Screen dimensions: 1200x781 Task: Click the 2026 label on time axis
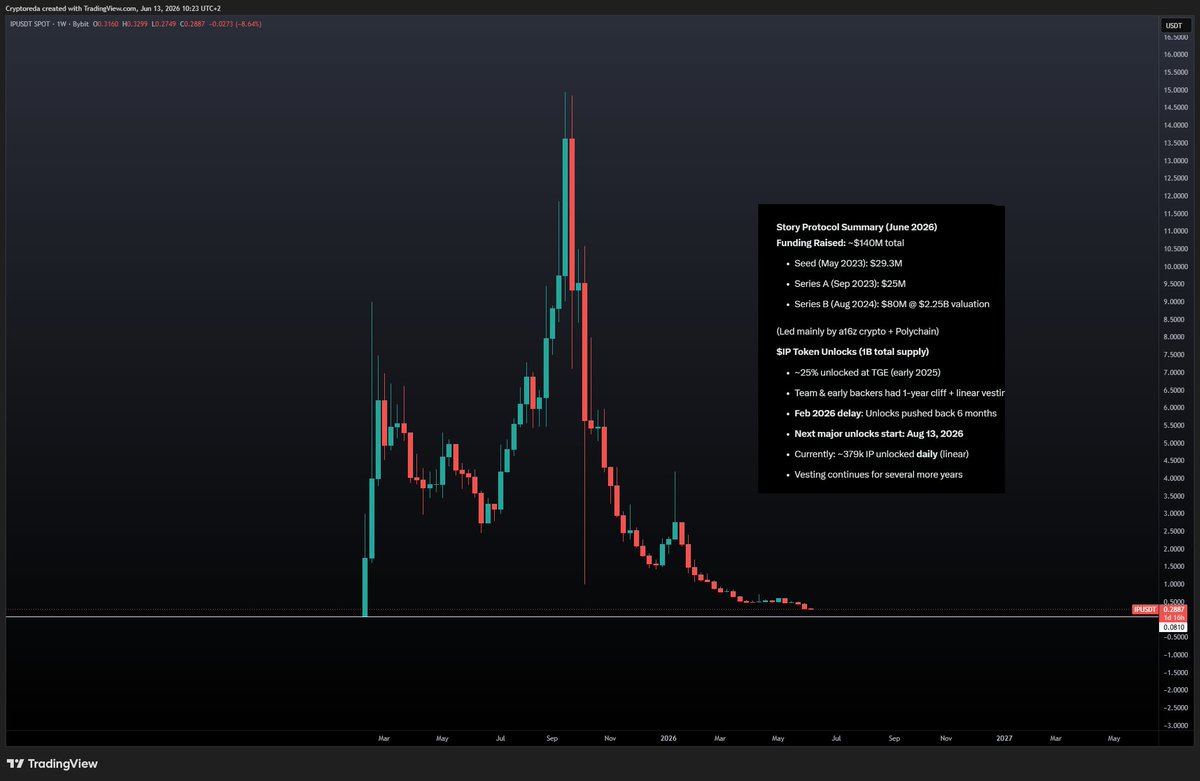coord(669,739)
